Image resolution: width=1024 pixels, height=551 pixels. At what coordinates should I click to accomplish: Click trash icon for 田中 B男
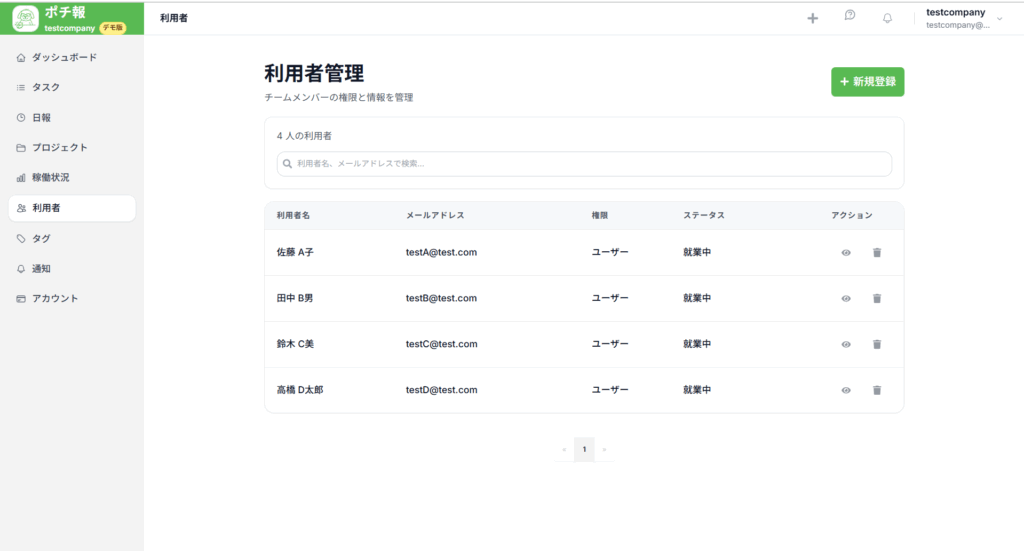877,299
